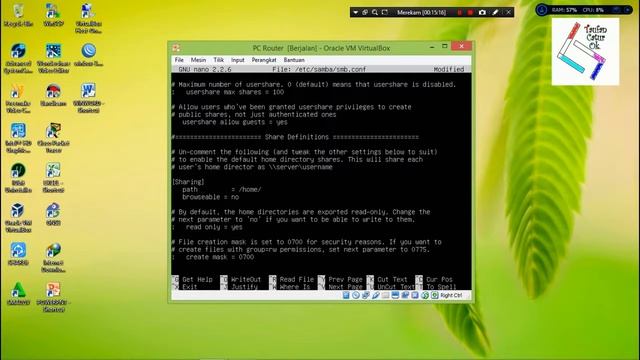
Task: Click the [Sharing] section header line
Action: coord(188,182)
